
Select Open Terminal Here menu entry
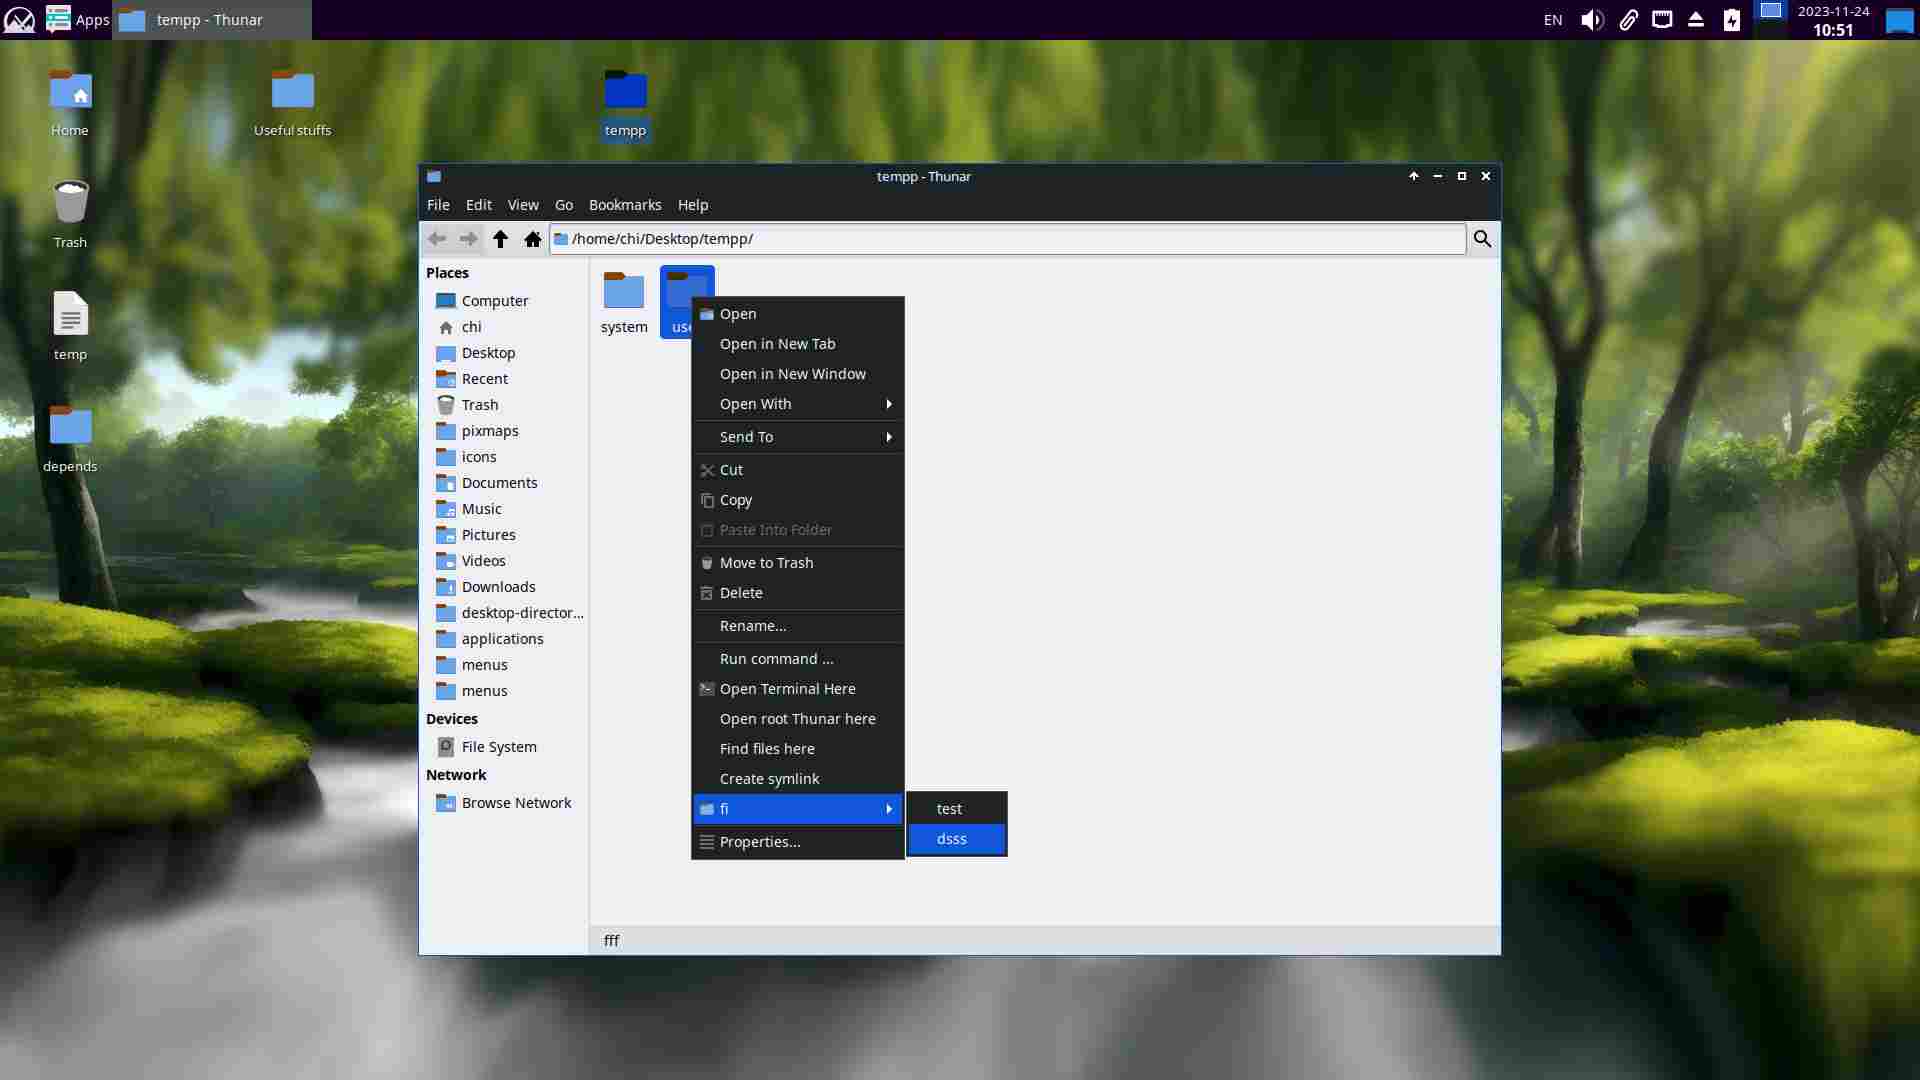tap(787, 689)
